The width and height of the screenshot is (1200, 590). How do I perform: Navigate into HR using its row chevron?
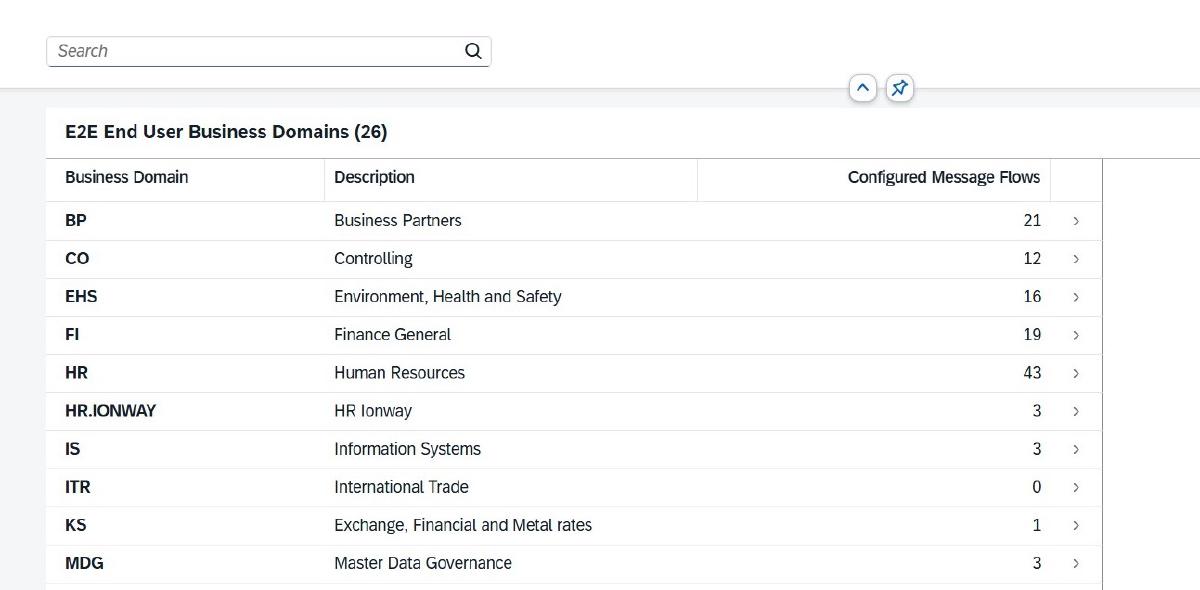1076,373
